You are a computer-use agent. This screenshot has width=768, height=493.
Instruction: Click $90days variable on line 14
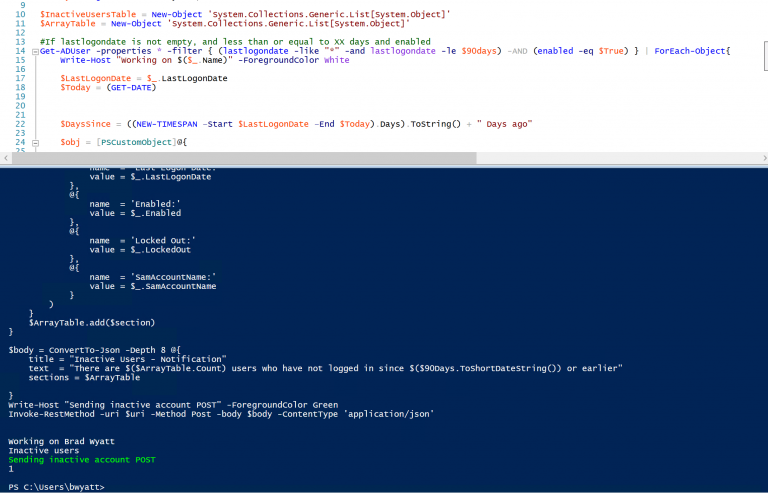(479, 51)
